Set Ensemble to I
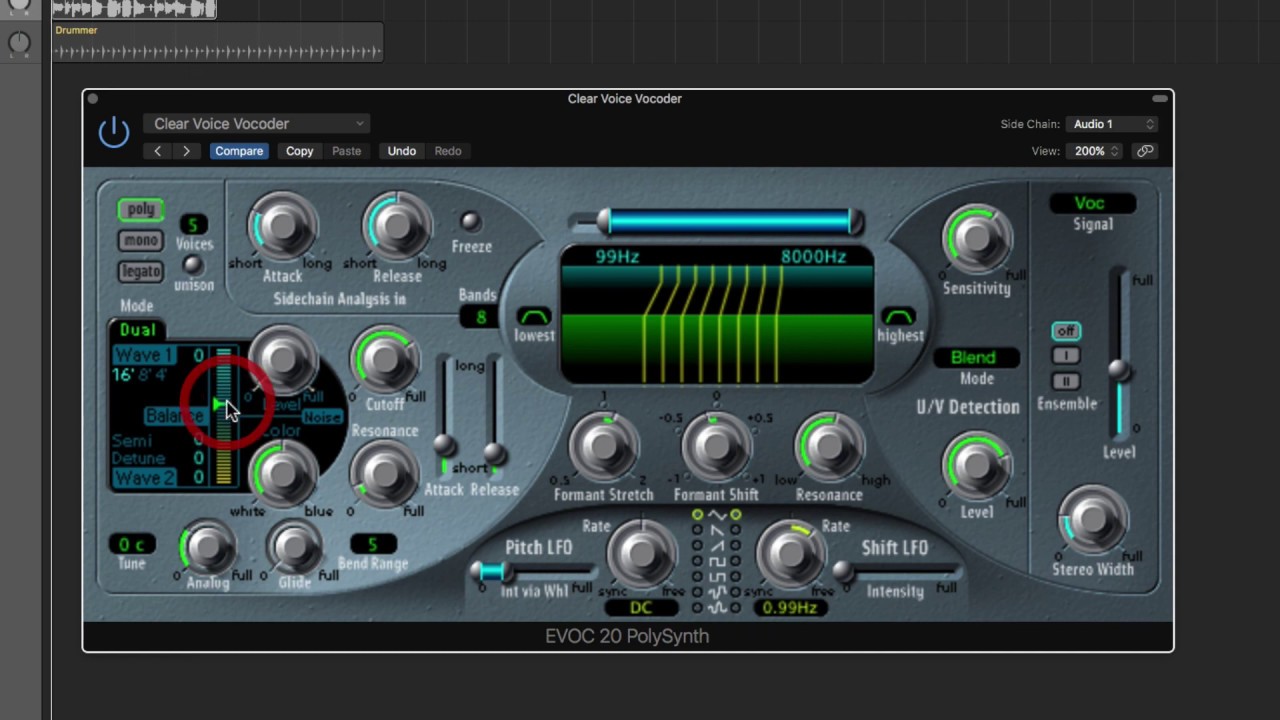The image size is (1280, 720). 1066,356
